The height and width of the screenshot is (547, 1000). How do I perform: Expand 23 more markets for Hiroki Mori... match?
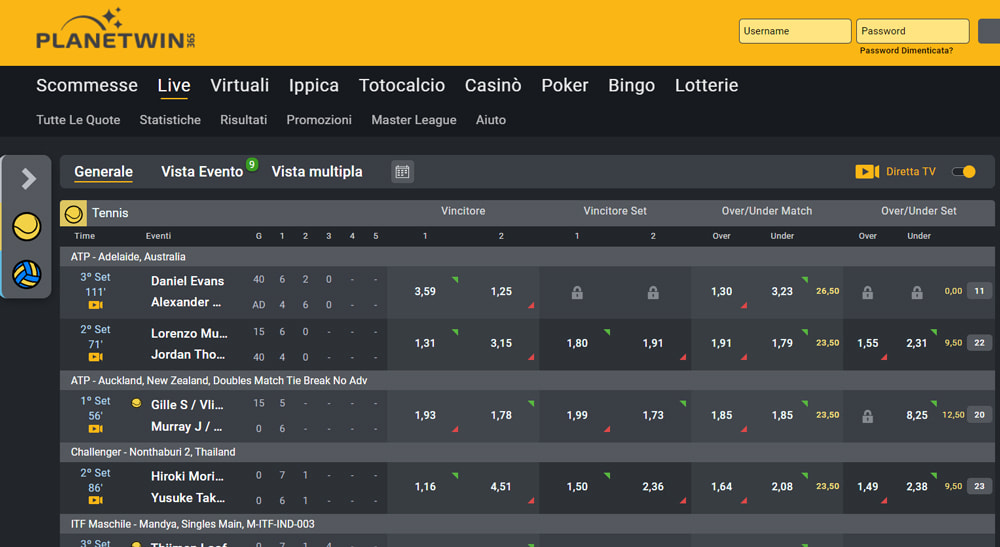coord(979,486)
